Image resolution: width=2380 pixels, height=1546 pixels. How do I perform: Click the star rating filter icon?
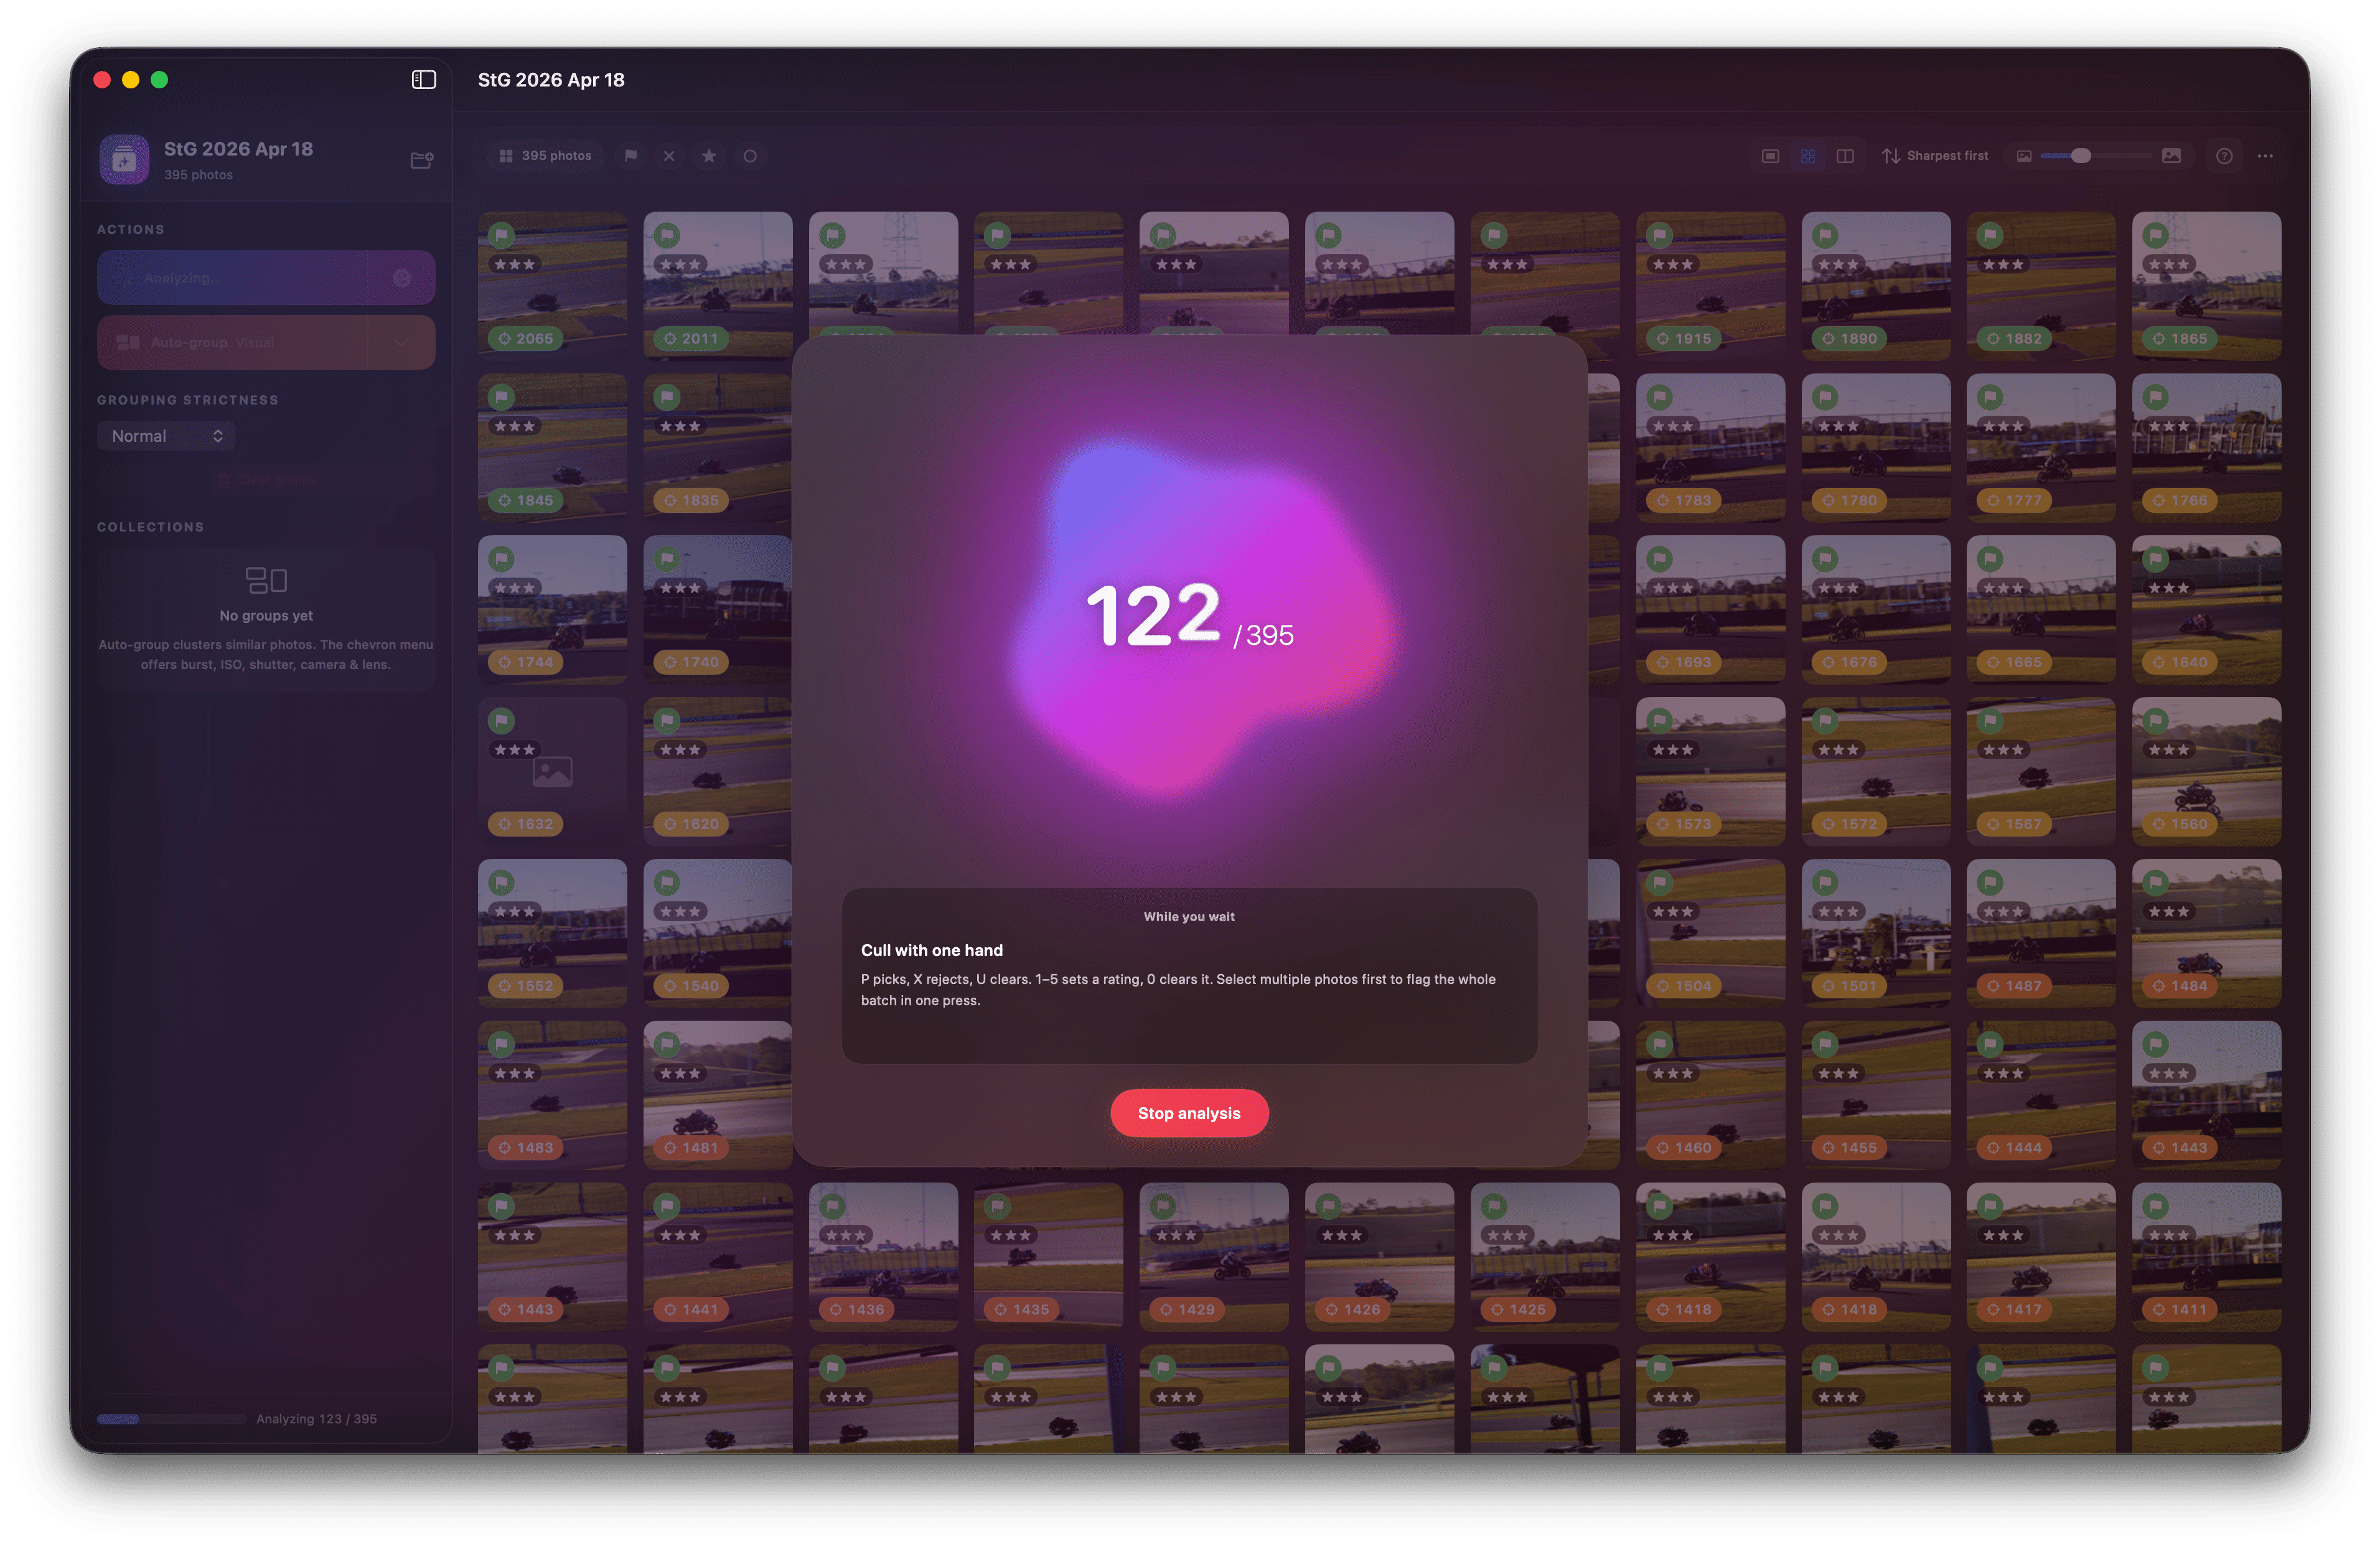coord(709,156)
